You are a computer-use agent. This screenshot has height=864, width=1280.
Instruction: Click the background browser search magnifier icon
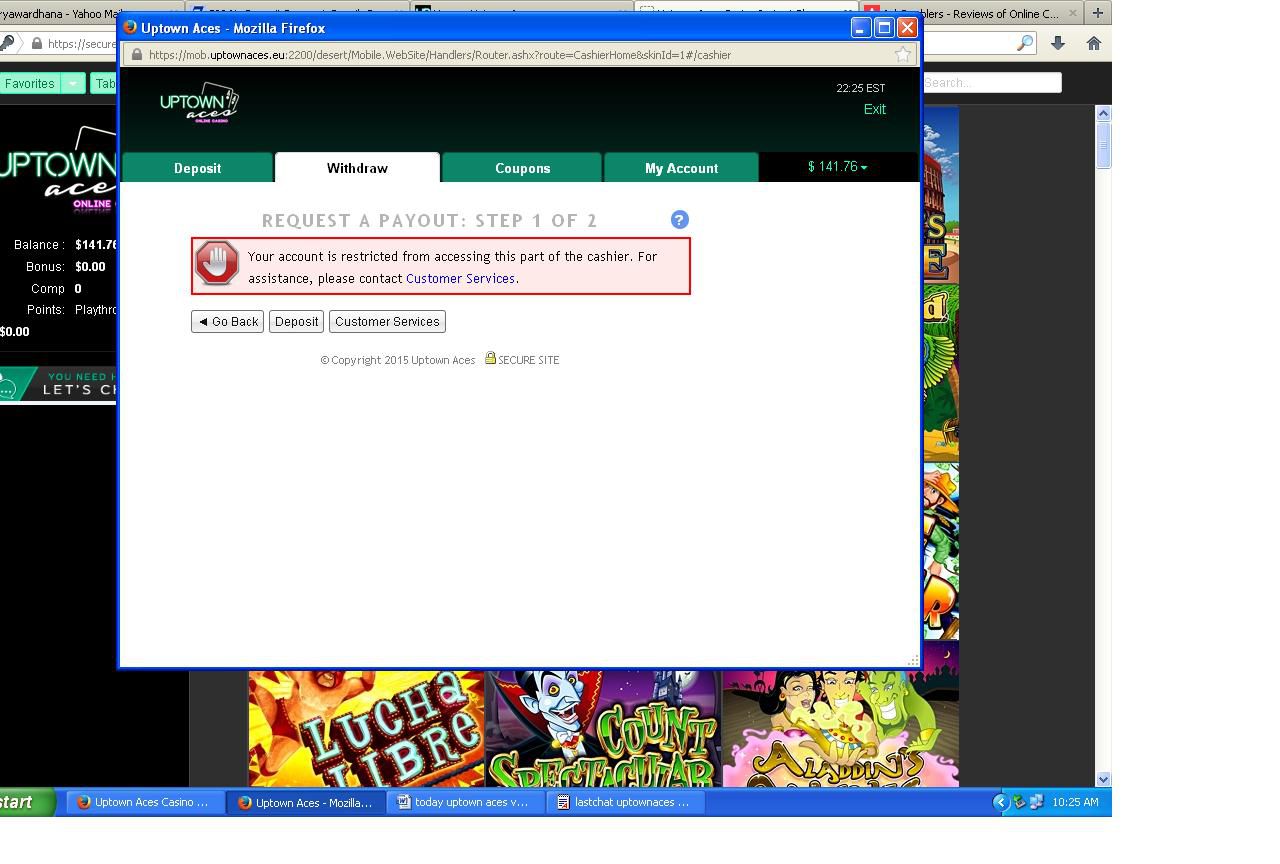point(1025,43)
